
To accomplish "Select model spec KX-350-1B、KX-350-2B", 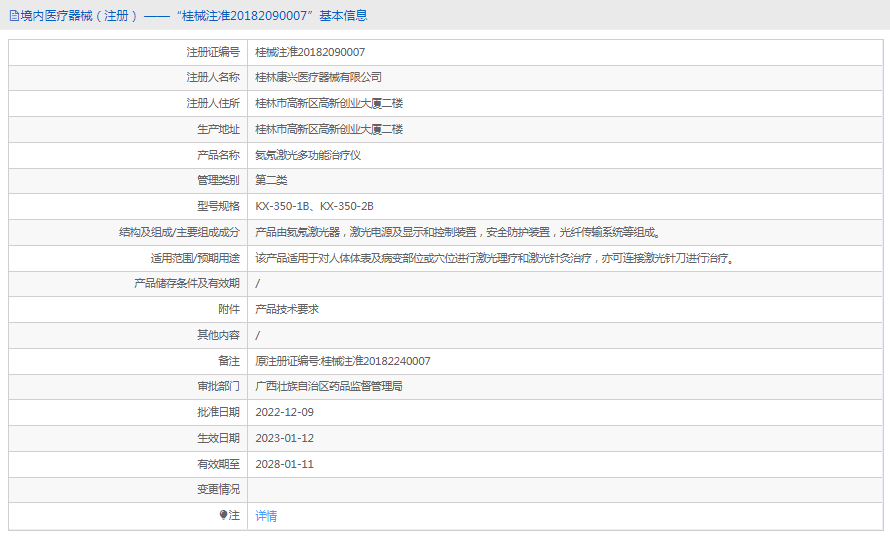I will (x=314, y=206).
